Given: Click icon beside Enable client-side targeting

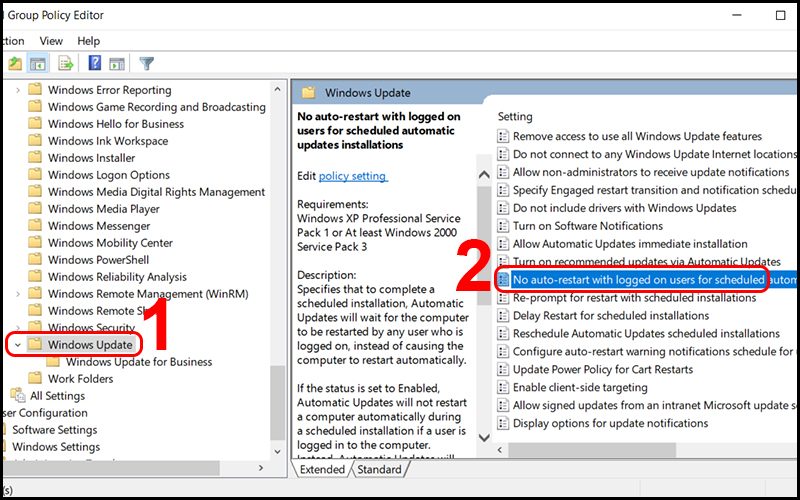Looking at the screenshot, I should (x=503, y=388).
